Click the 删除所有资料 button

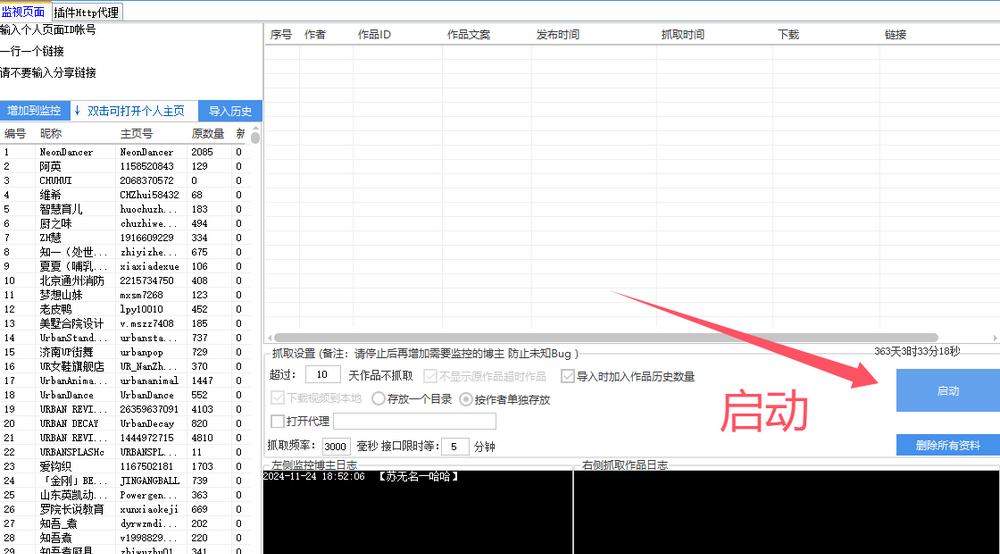948,445
